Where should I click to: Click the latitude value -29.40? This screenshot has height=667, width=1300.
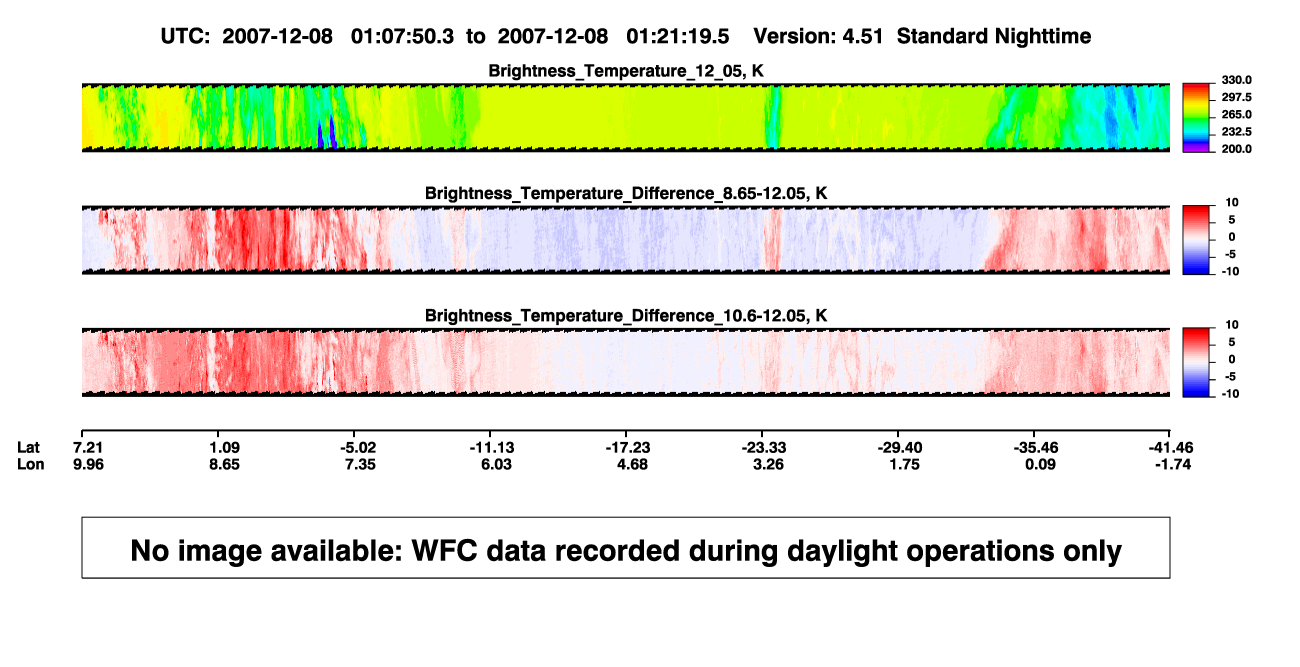click(x=899, y=446)
